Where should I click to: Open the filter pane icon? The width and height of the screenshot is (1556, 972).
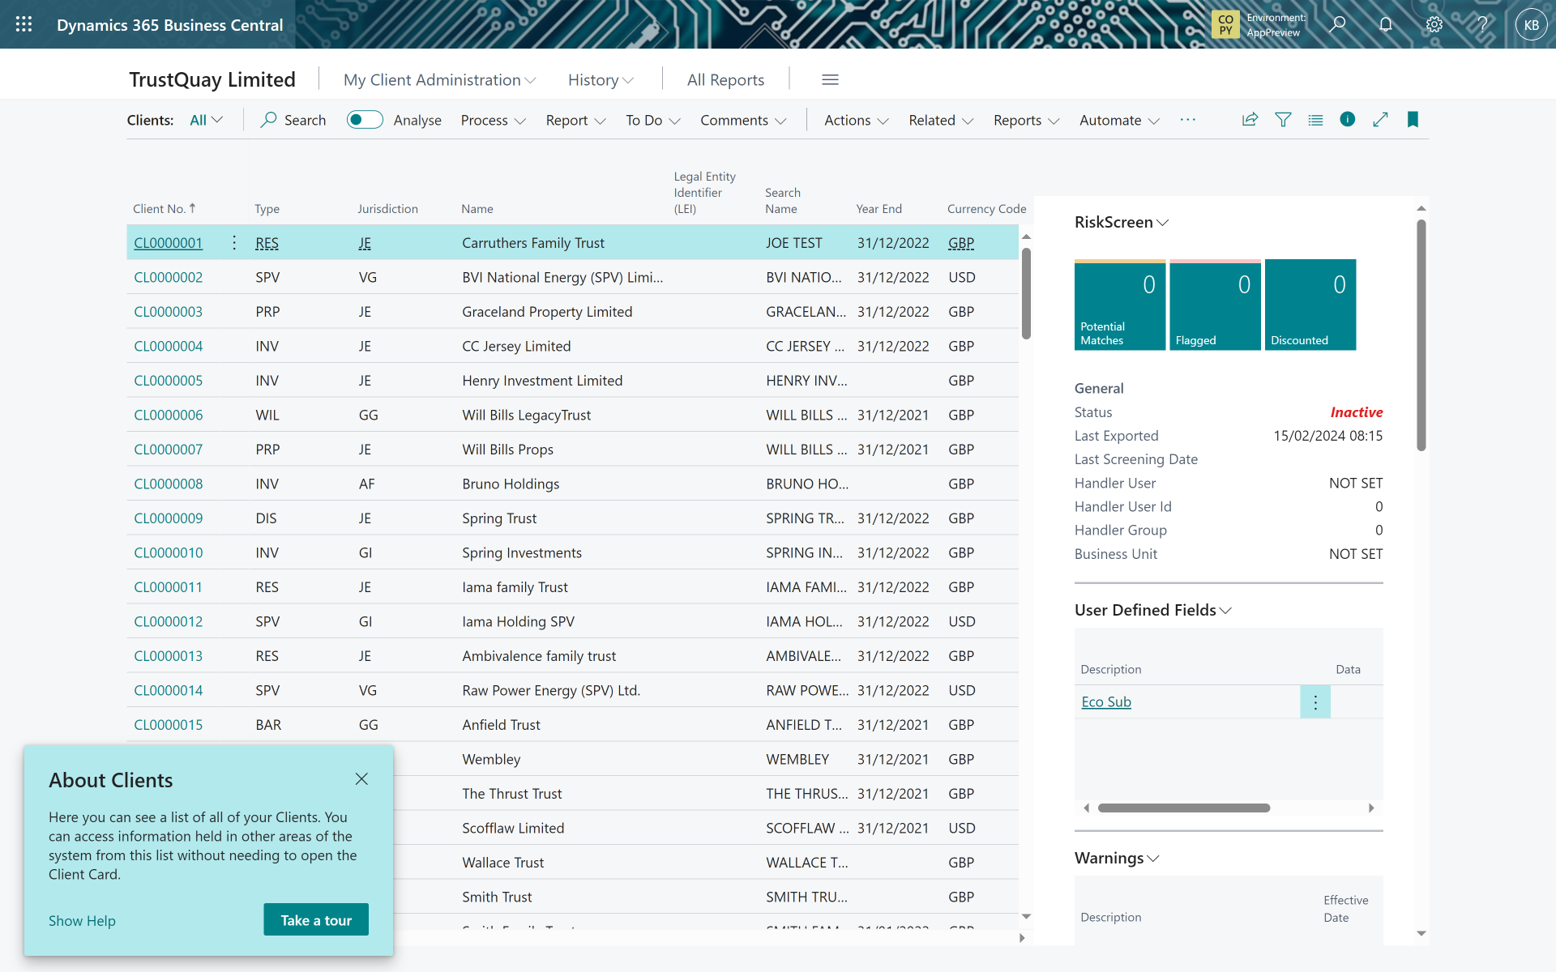click(x=1282, y=119)
